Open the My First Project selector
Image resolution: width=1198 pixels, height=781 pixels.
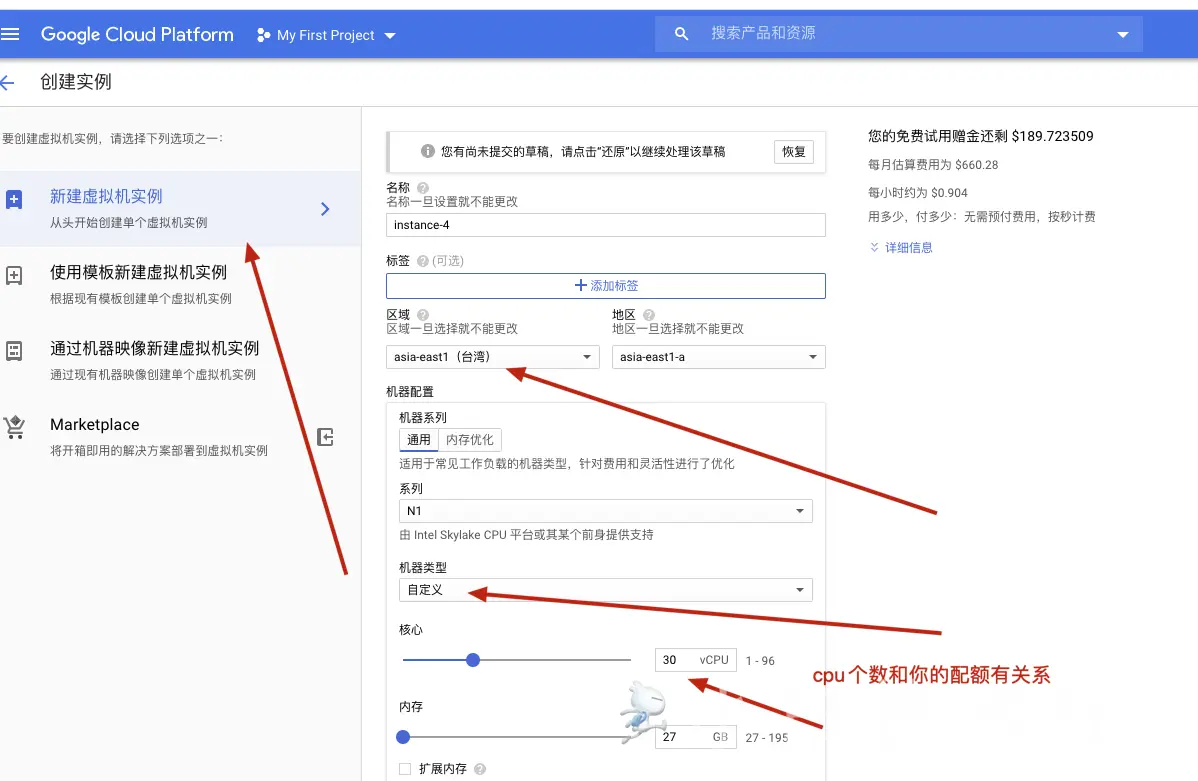(x=326, y=35)
